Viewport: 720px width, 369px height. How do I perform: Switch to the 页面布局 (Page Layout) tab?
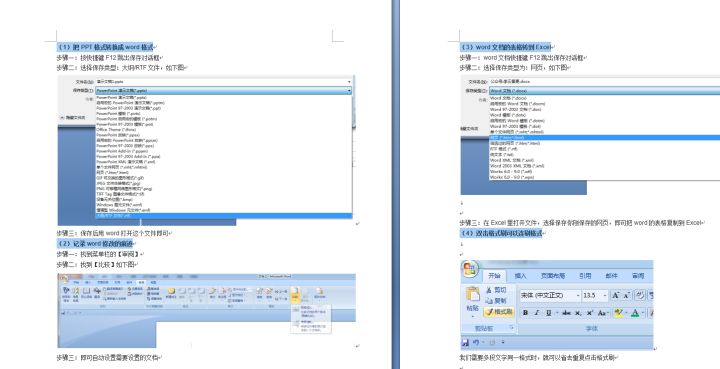click(x=552, y=276)
